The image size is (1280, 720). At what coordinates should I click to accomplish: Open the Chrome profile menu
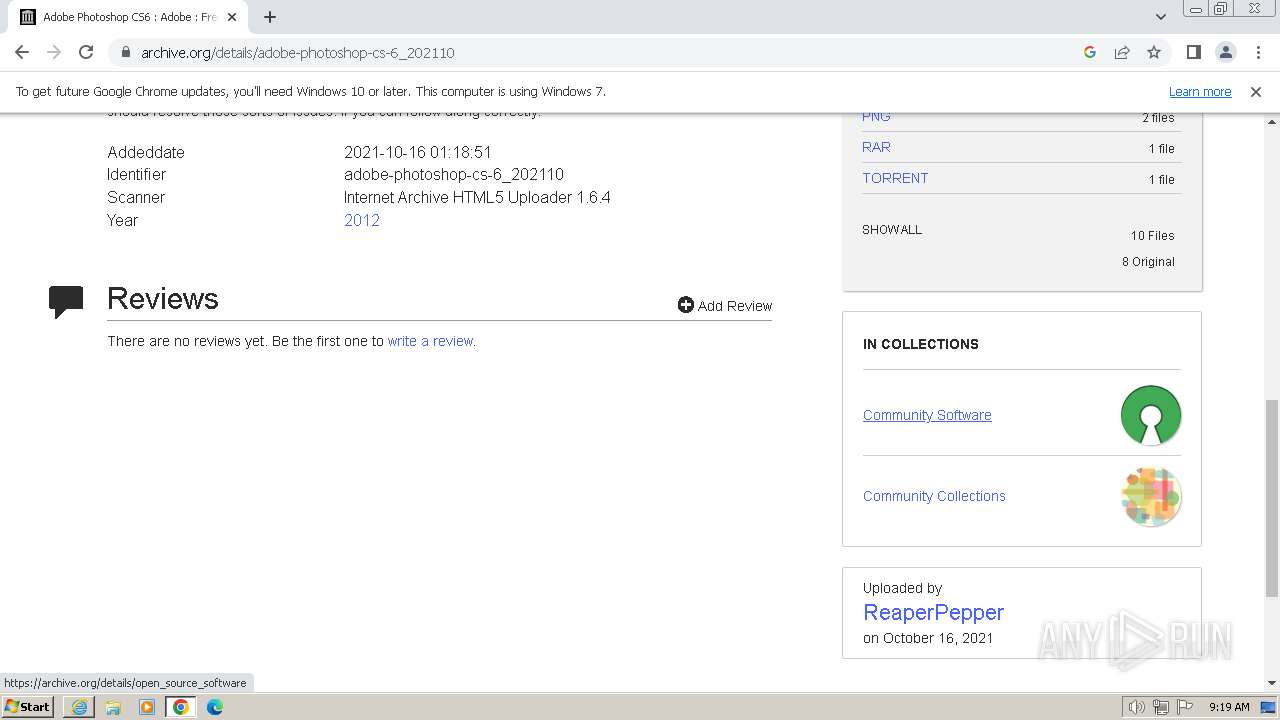[x=1225, y=52]
